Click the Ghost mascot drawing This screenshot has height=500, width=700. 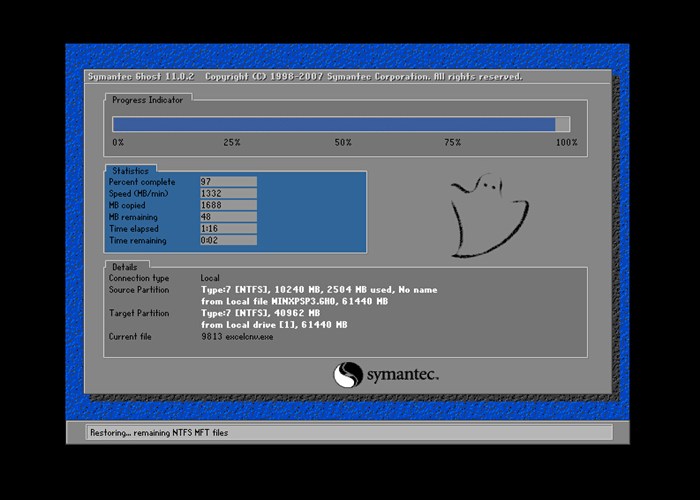pyautogui.click(x=487, y=217)
